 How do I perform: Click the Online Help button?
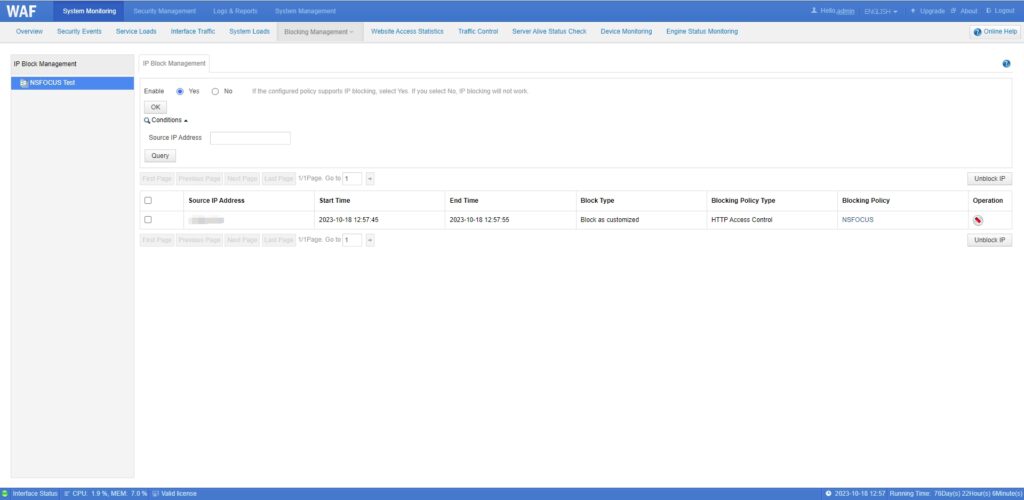click(995, 32)
